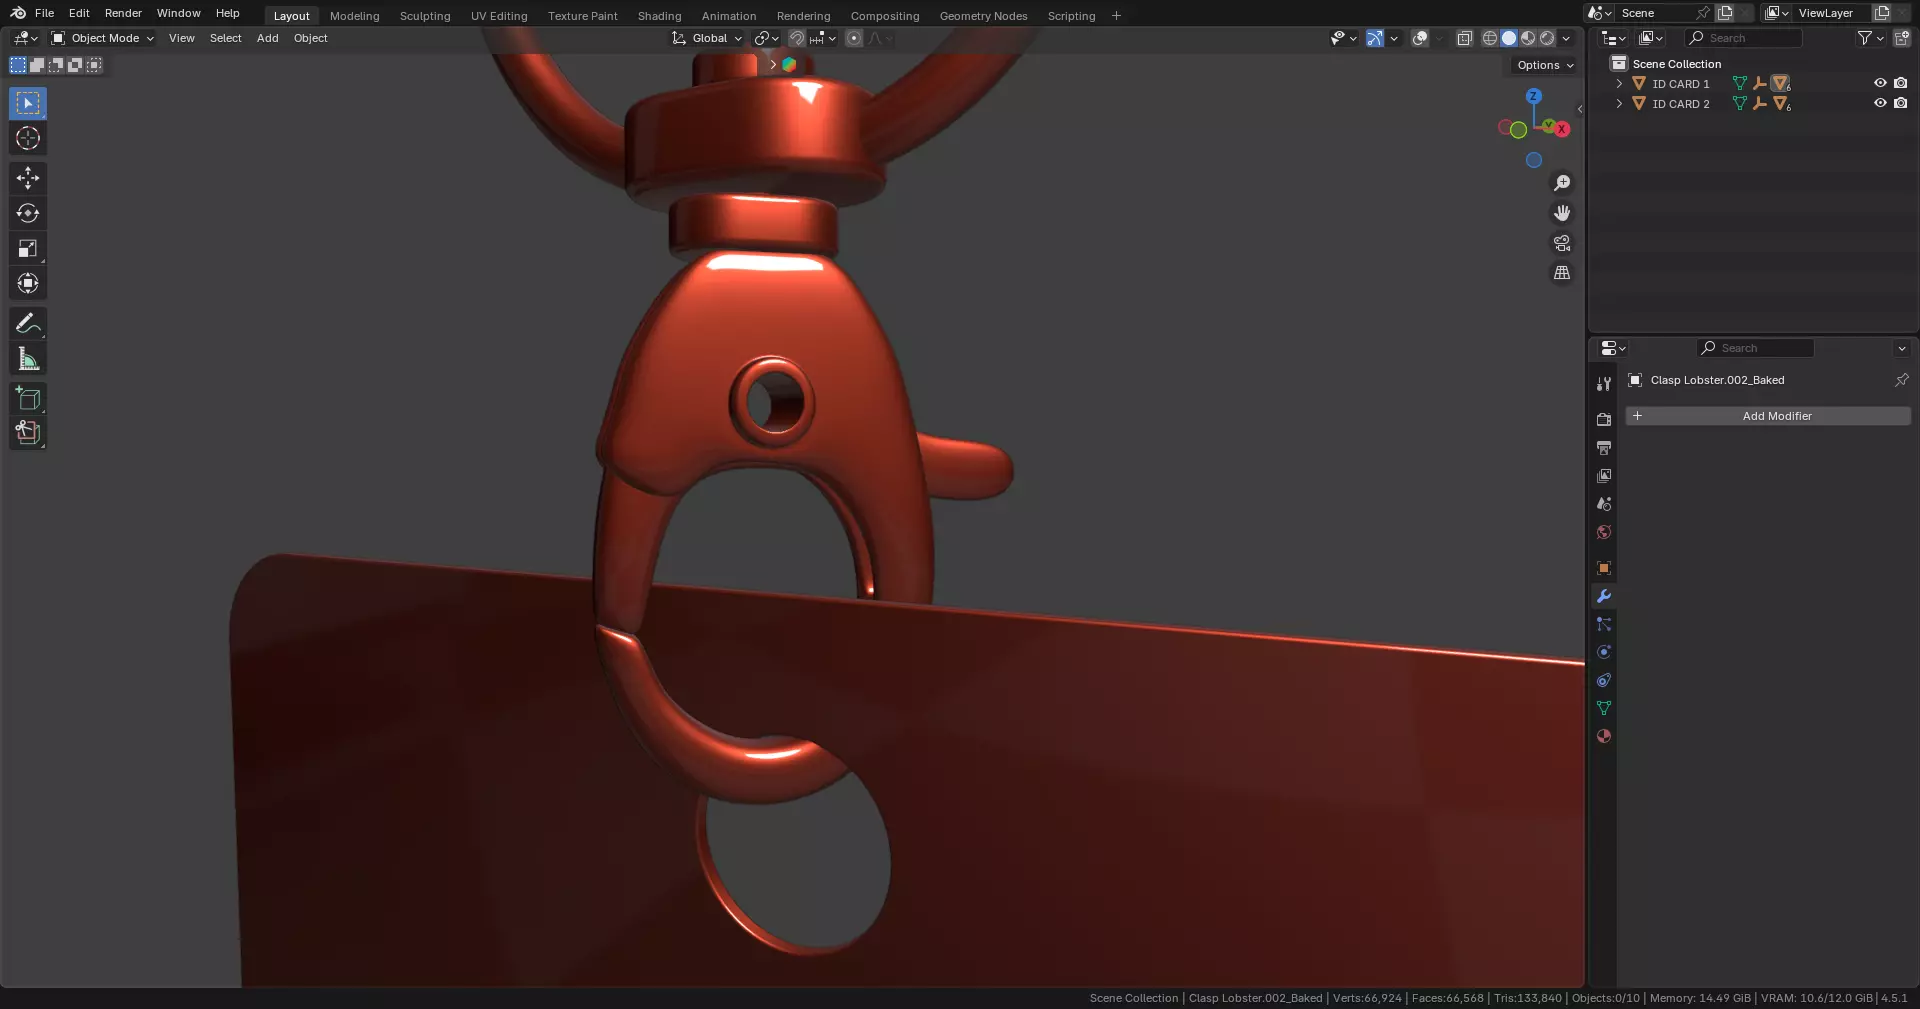Screen dimensions: 1920x1009
Task: Open the outliner filter dropdown
Action: (1870, 38)
